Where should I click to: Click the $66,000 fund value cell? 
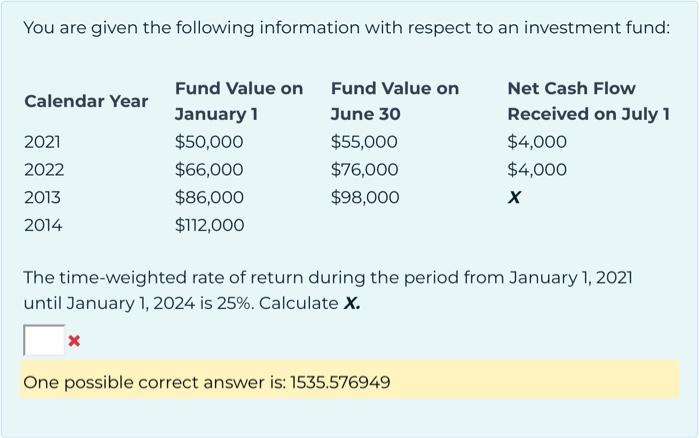pos(208,170)
